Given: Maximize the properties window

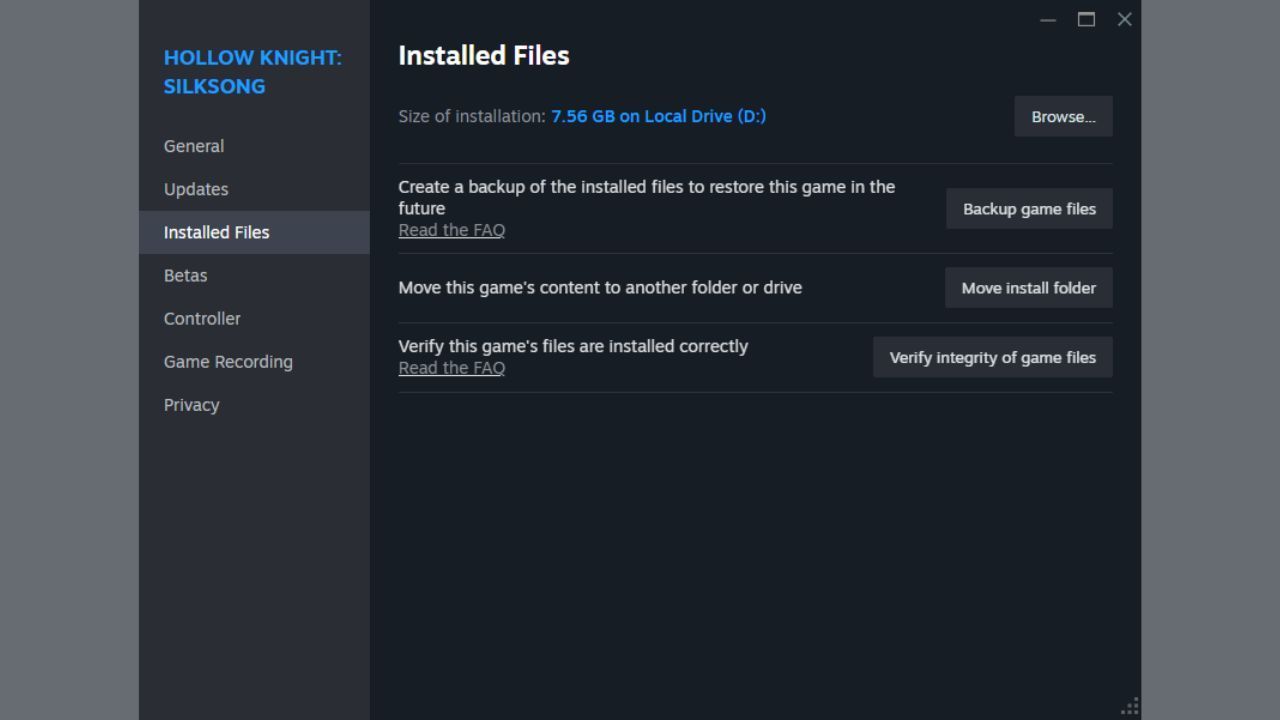Looking at the screenshot, I should tap(1086, 20).
